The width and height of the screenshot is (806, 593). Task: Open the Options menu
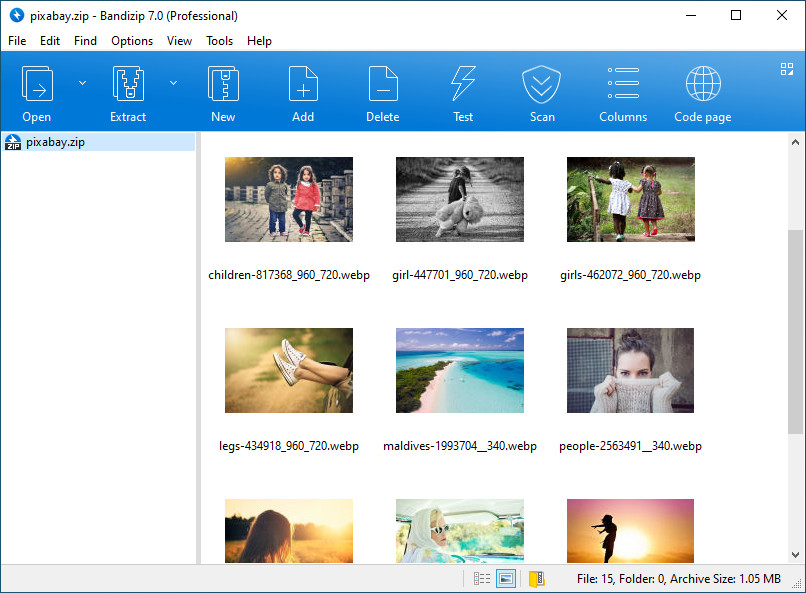click(131, 41)
